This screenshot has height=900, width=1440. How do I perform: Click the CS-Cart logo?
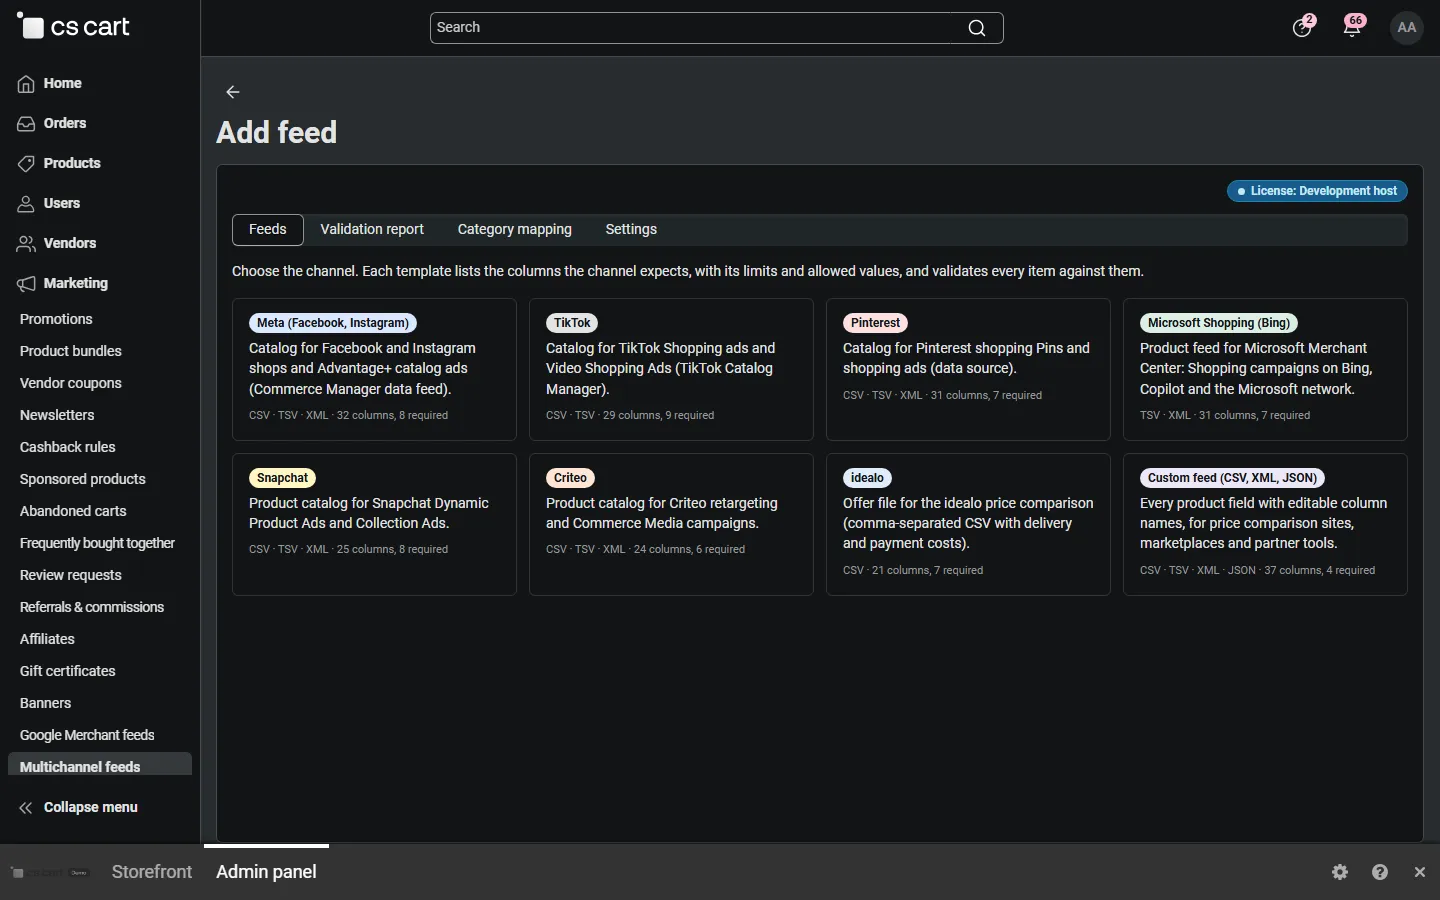(x=74, y=27)
